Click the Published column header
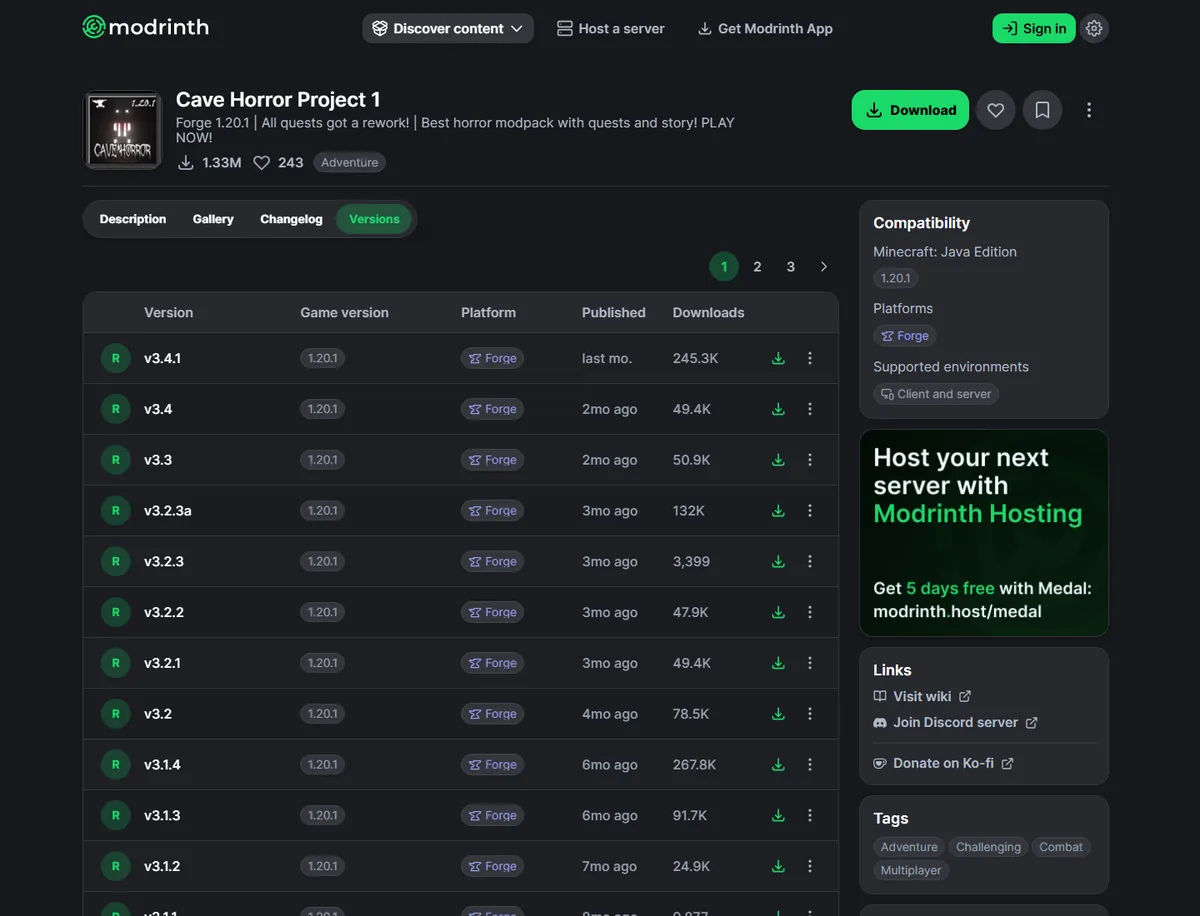The image size is (1200, 916). point(614,312)
